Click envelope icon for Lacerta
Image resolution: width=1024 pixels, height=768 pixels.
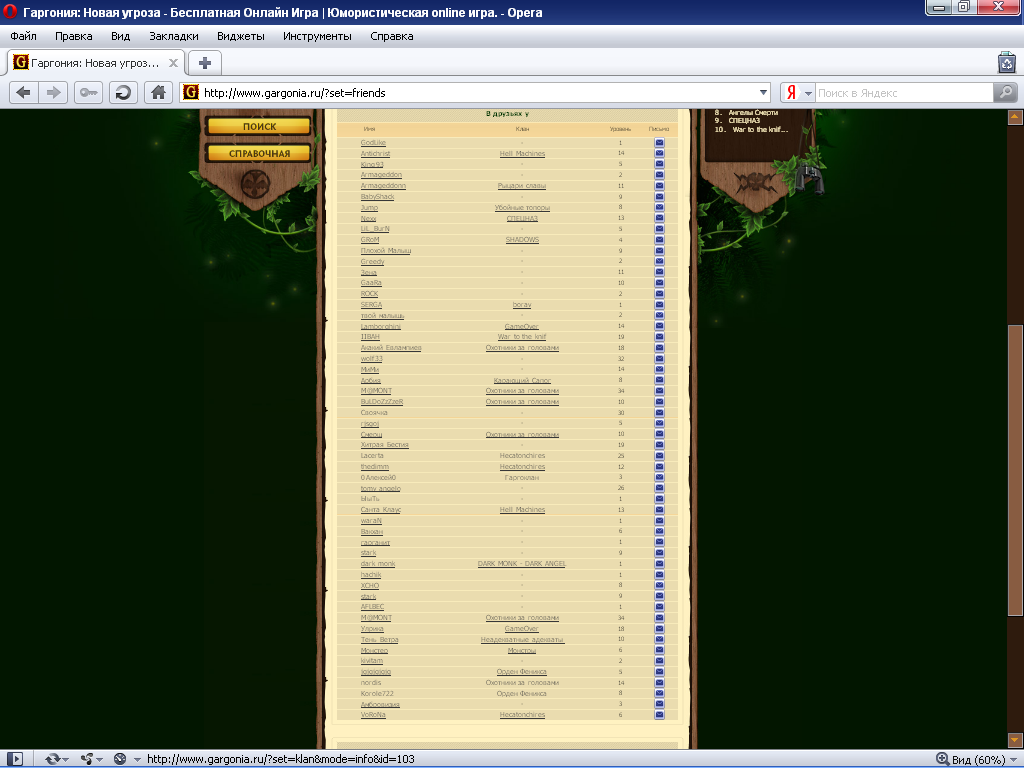click(x=659, y=456)
